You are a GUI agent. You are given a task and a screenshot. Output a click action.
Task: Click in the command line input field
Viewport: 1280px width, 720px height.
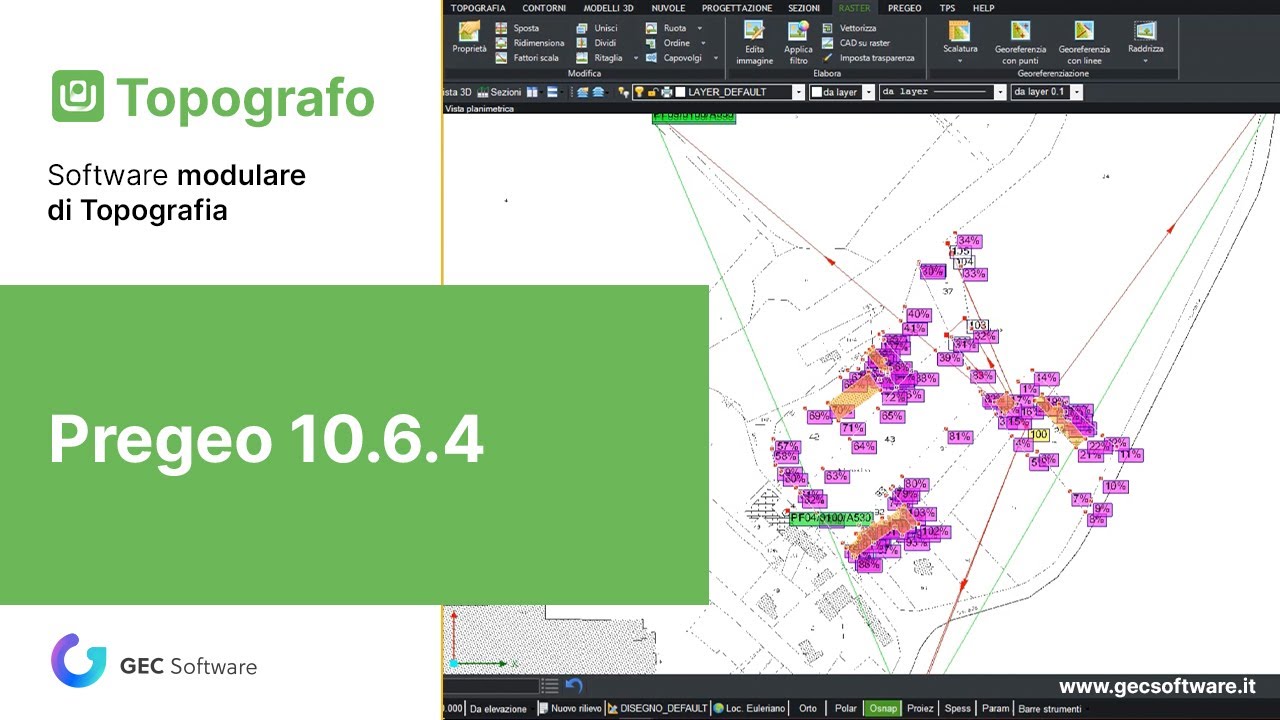(x=490, y=686)
